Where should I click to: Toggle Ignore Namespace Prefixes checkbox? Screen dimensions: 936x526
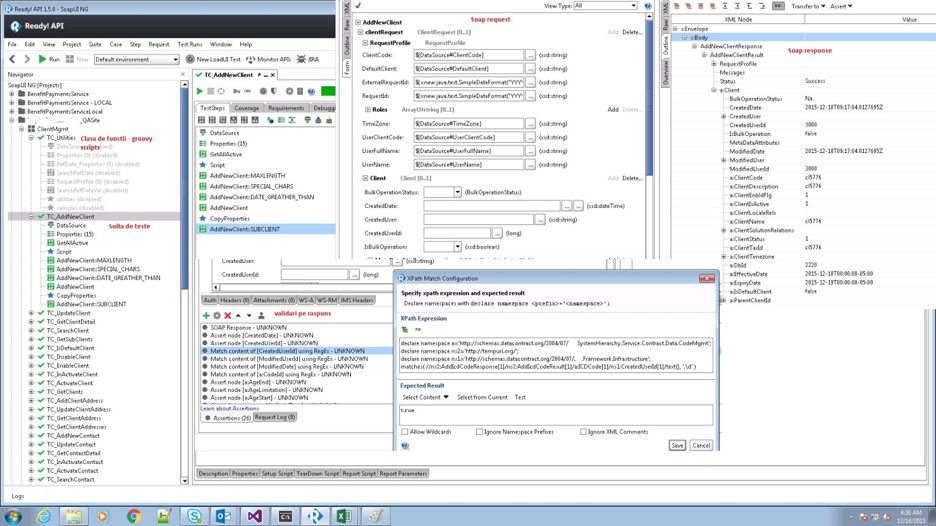coord(480,432)
